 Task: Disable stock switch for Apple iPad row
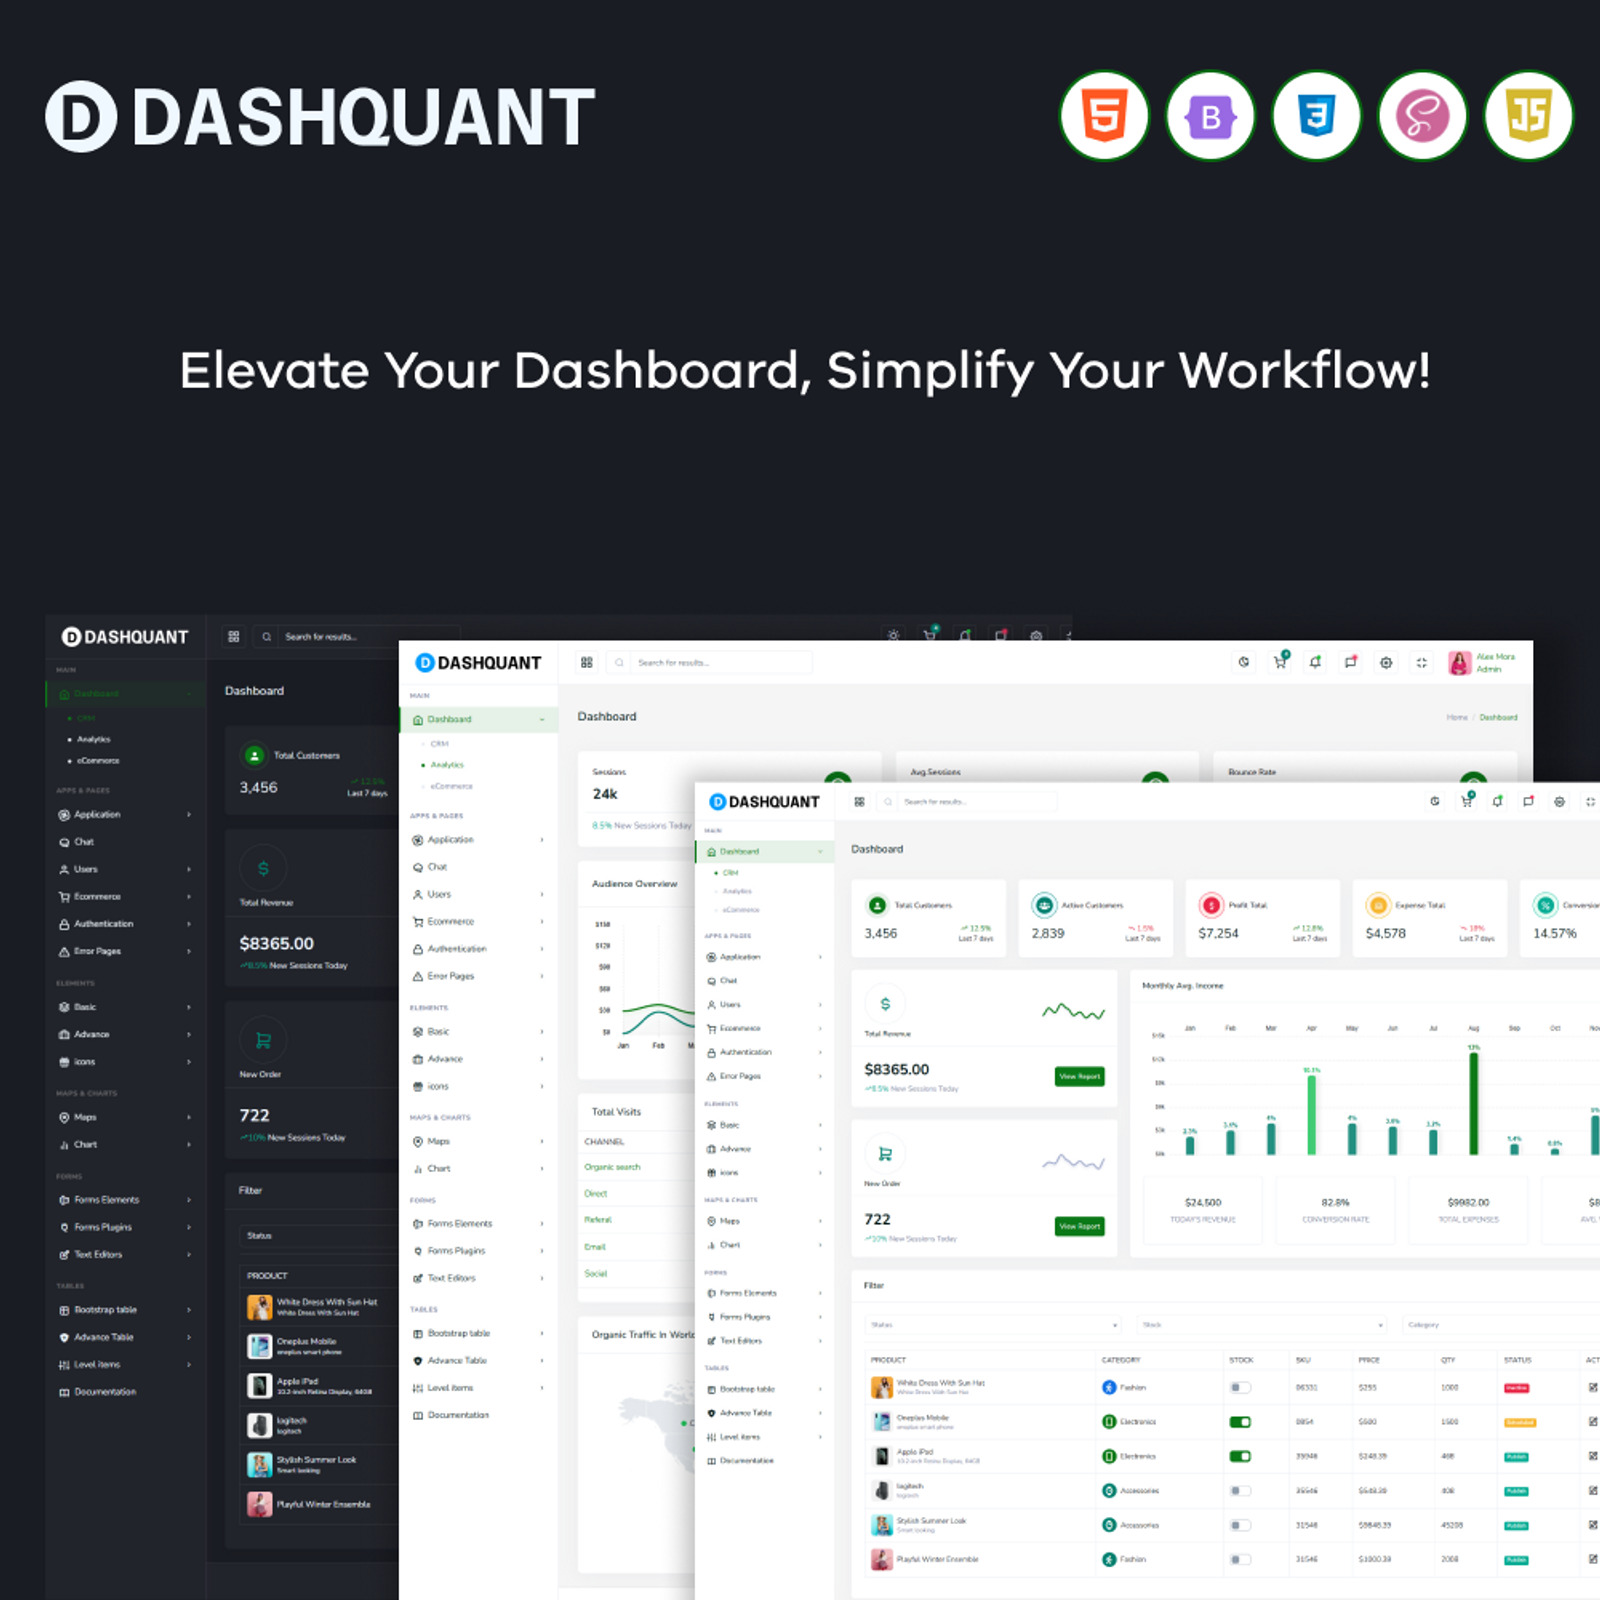1240,1456
